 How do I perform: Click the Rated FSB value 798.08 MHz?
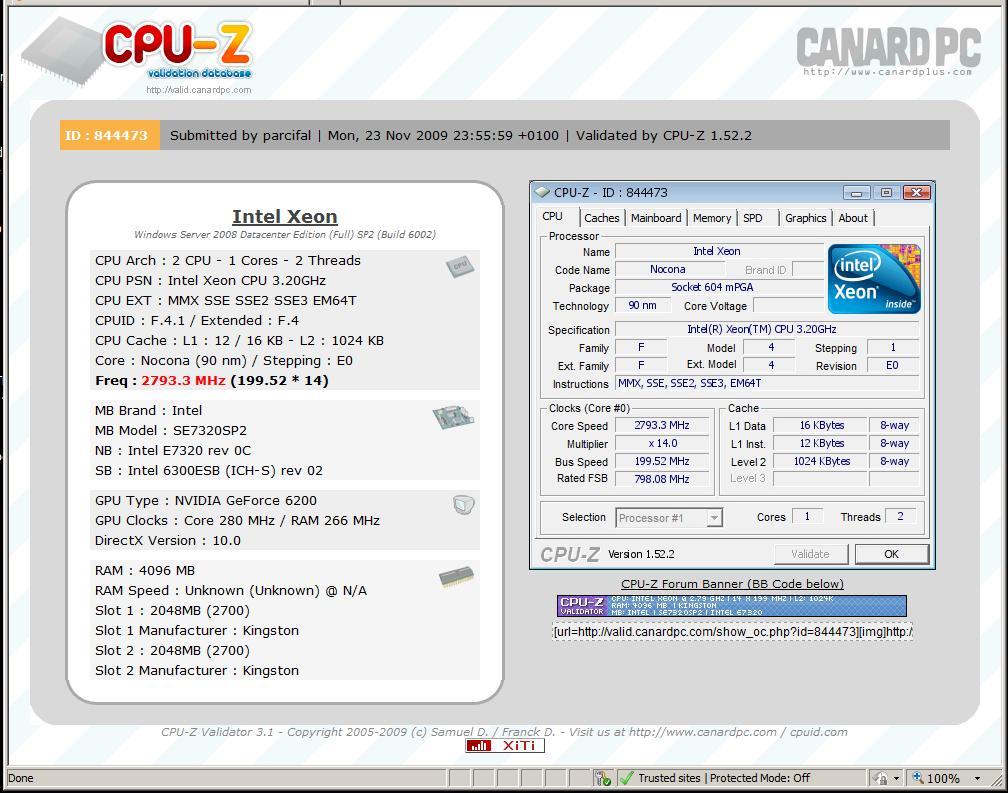point(662,479)
